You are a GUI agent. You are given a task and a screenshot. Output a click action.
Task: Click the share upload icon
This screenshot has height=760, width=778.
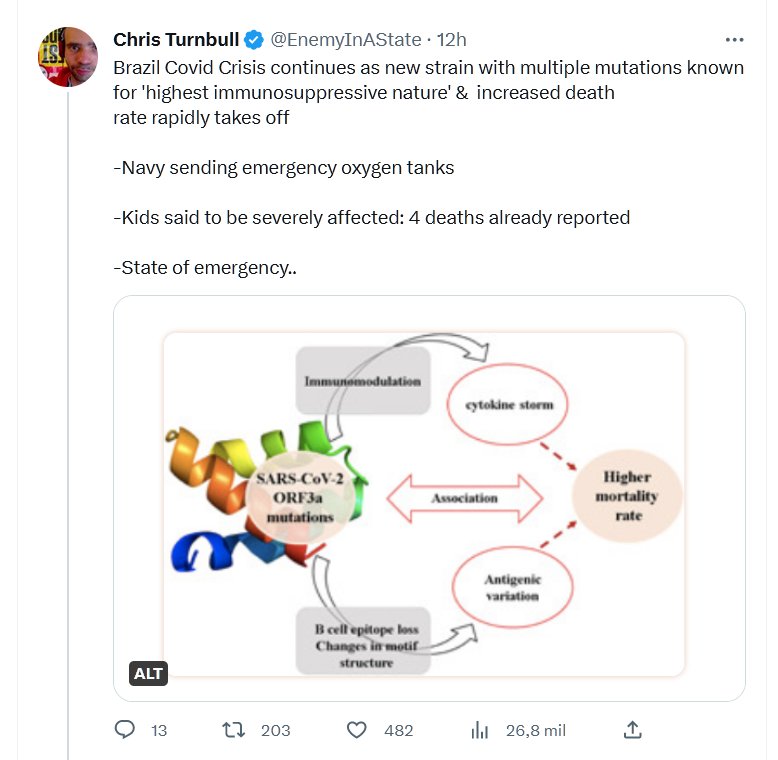(x=632, y=730)
